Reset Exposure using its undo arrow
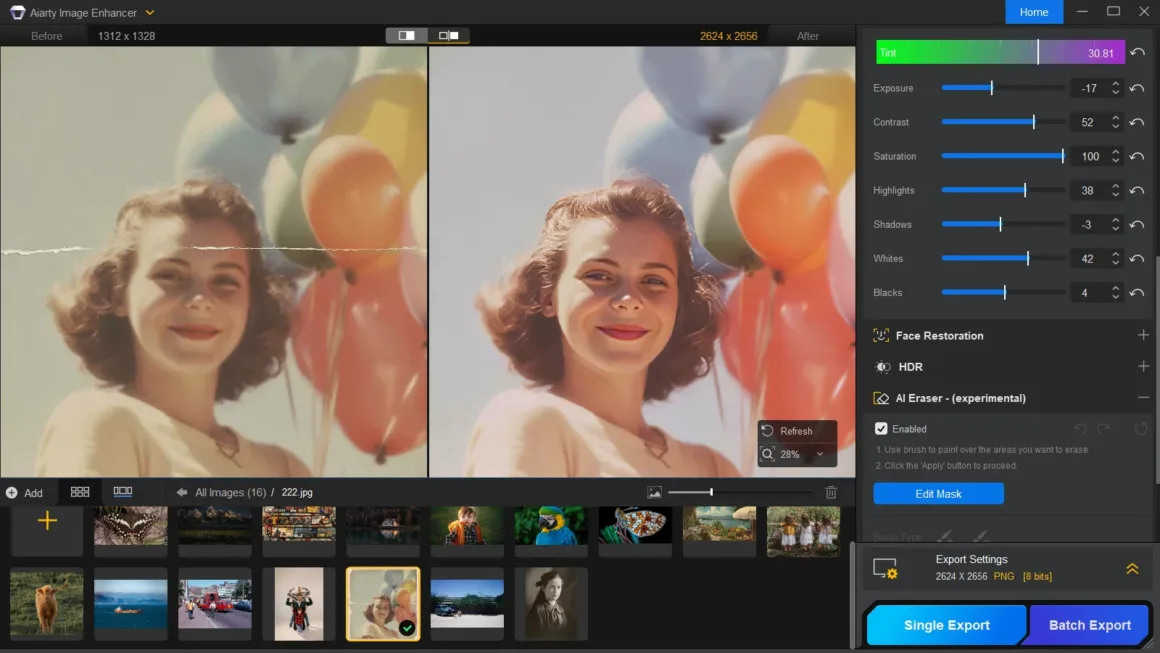 coord(1137,88)
